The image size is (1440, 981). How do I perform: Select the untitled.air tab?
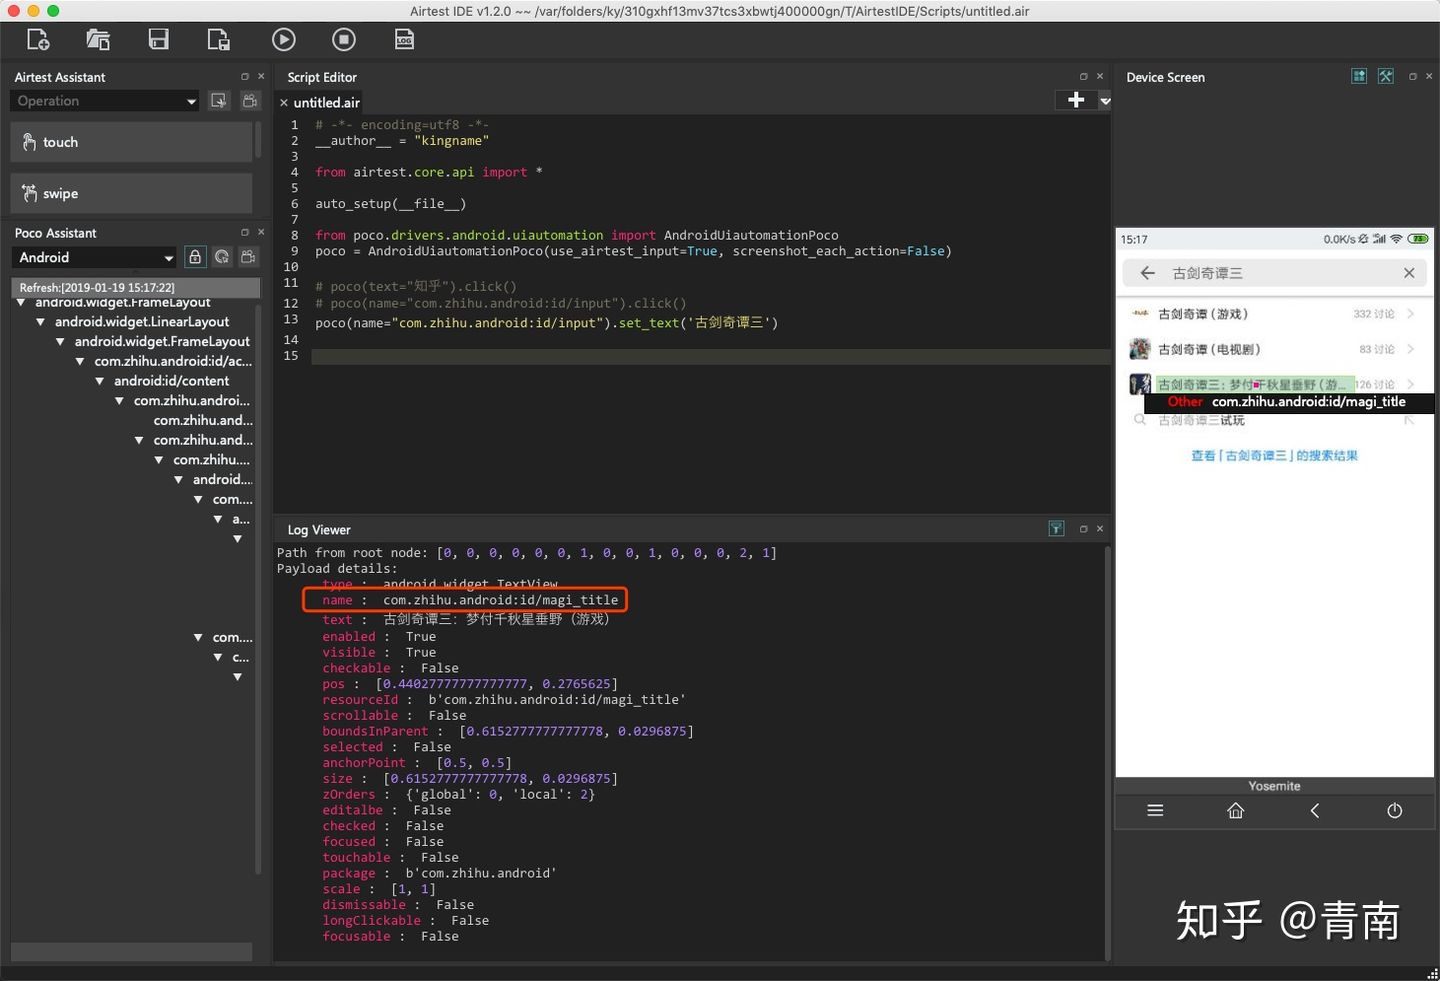(327, 103)
